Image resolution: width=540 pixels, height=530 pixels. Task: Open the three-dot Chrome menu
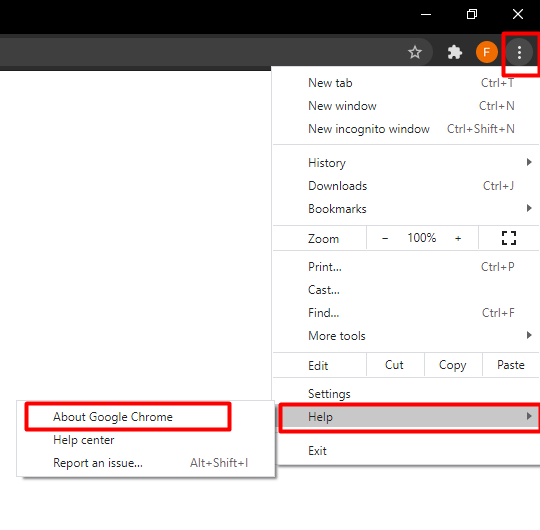[x=519, y=52]
